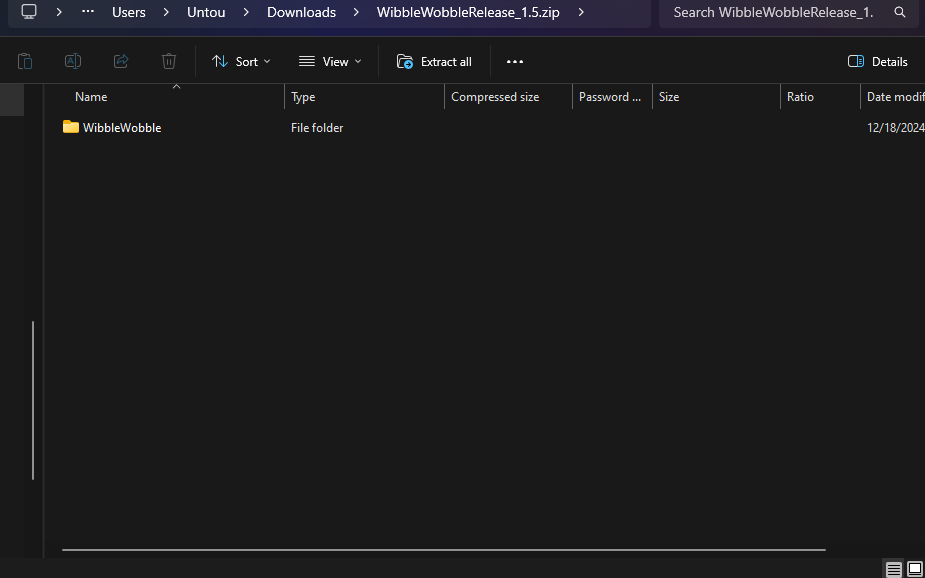Click the Rename icon in toolbar
Screen dimensions: 925x578
(x=73, y=61)
